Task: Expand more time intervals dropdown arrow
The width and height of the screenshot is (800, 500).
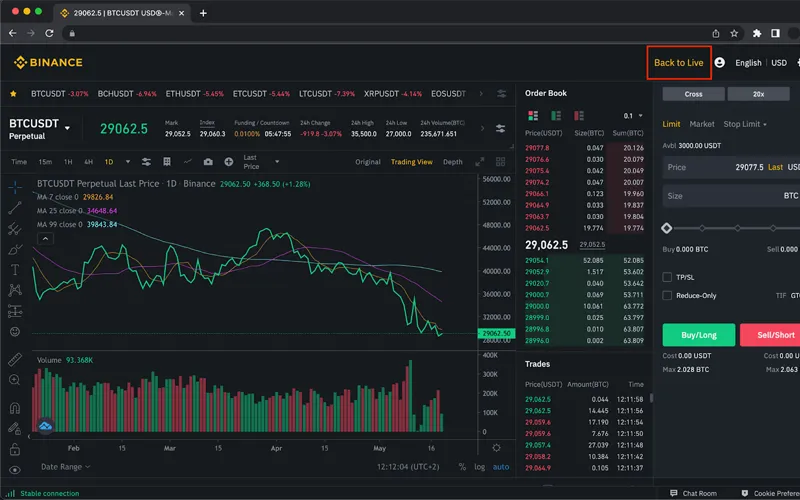Action: pos(128,162)
